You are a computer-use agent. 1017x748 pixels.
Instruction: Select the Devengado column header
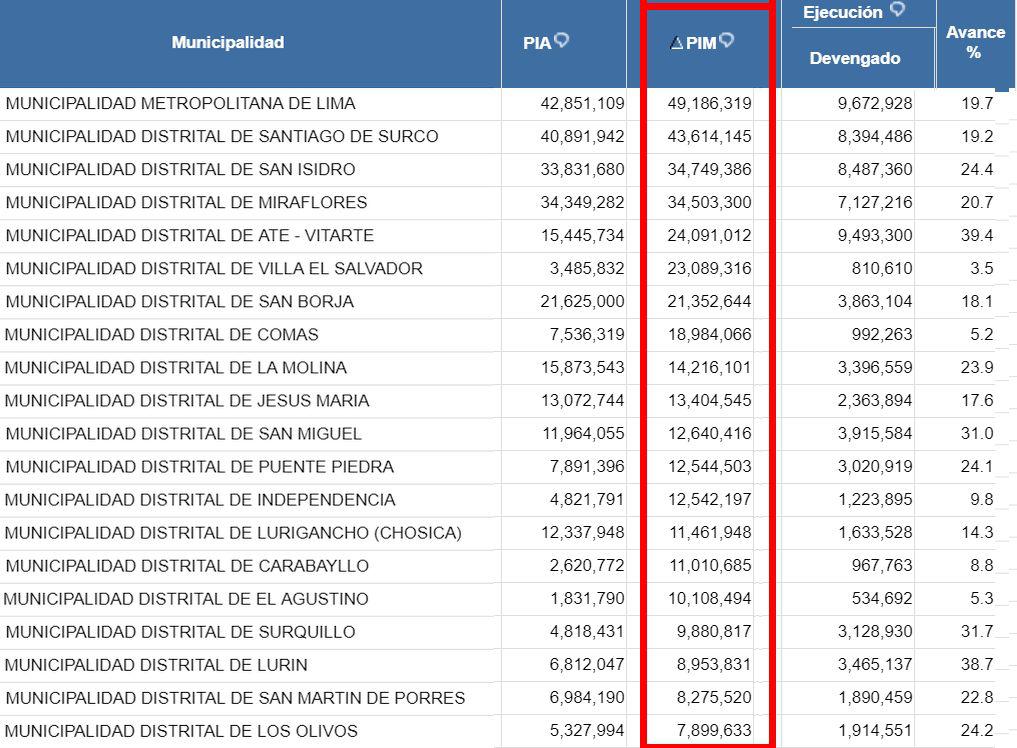855,58
